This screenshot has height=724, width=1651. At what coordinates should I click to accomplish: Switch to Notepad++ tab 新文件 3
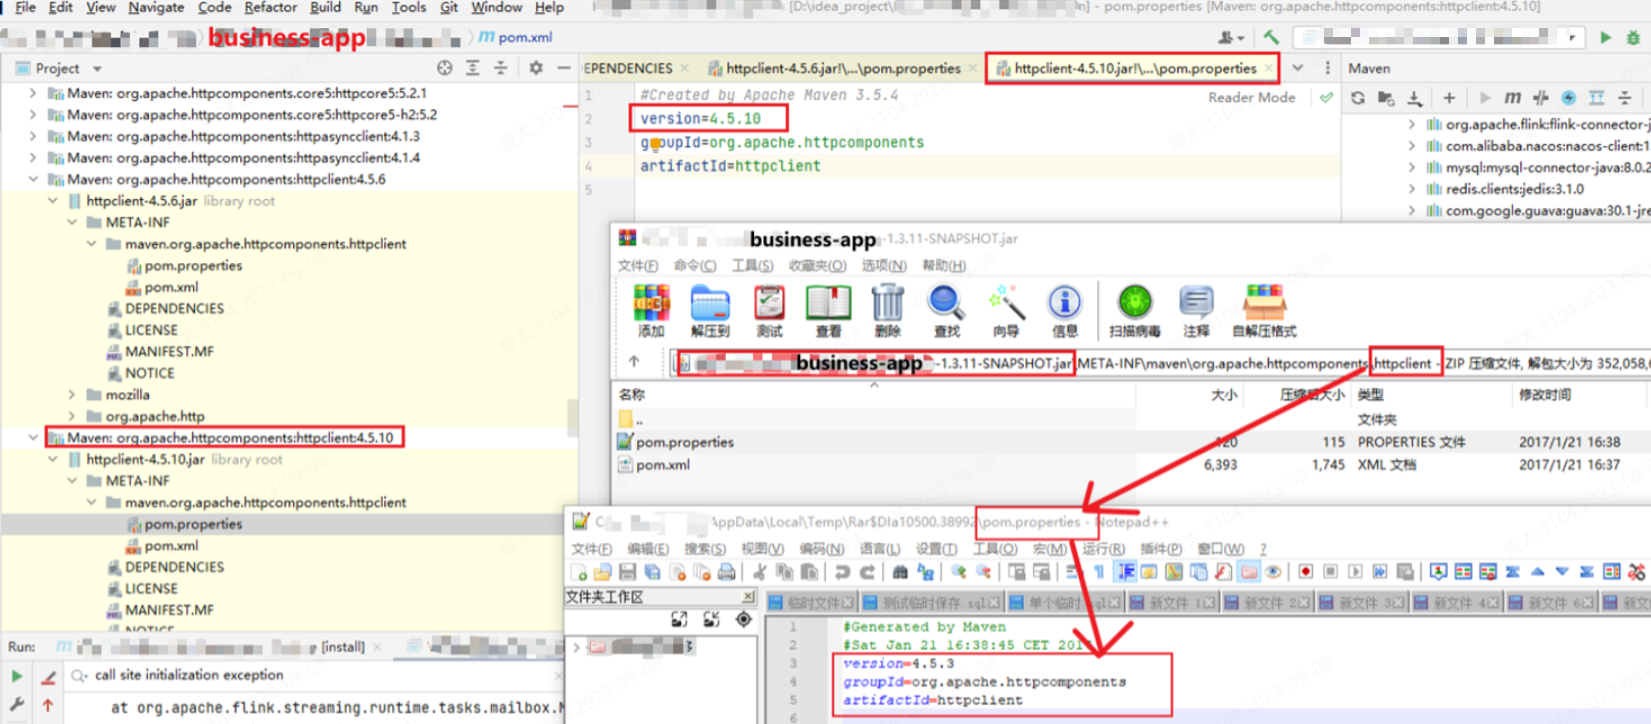[x=1362, y=602]
